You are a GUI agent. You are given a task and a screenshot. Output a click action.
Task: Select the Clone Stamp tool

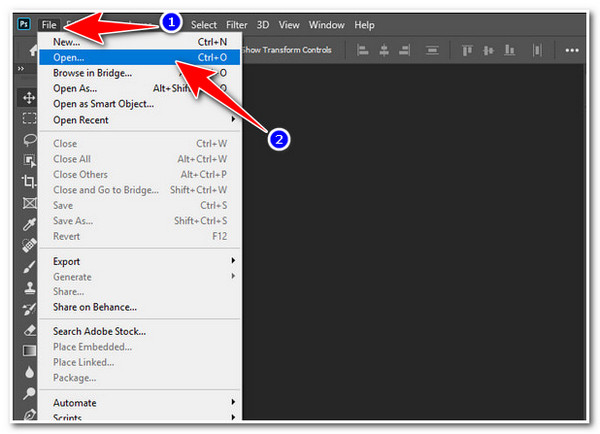pyautogui.click(x=29, y=287)
